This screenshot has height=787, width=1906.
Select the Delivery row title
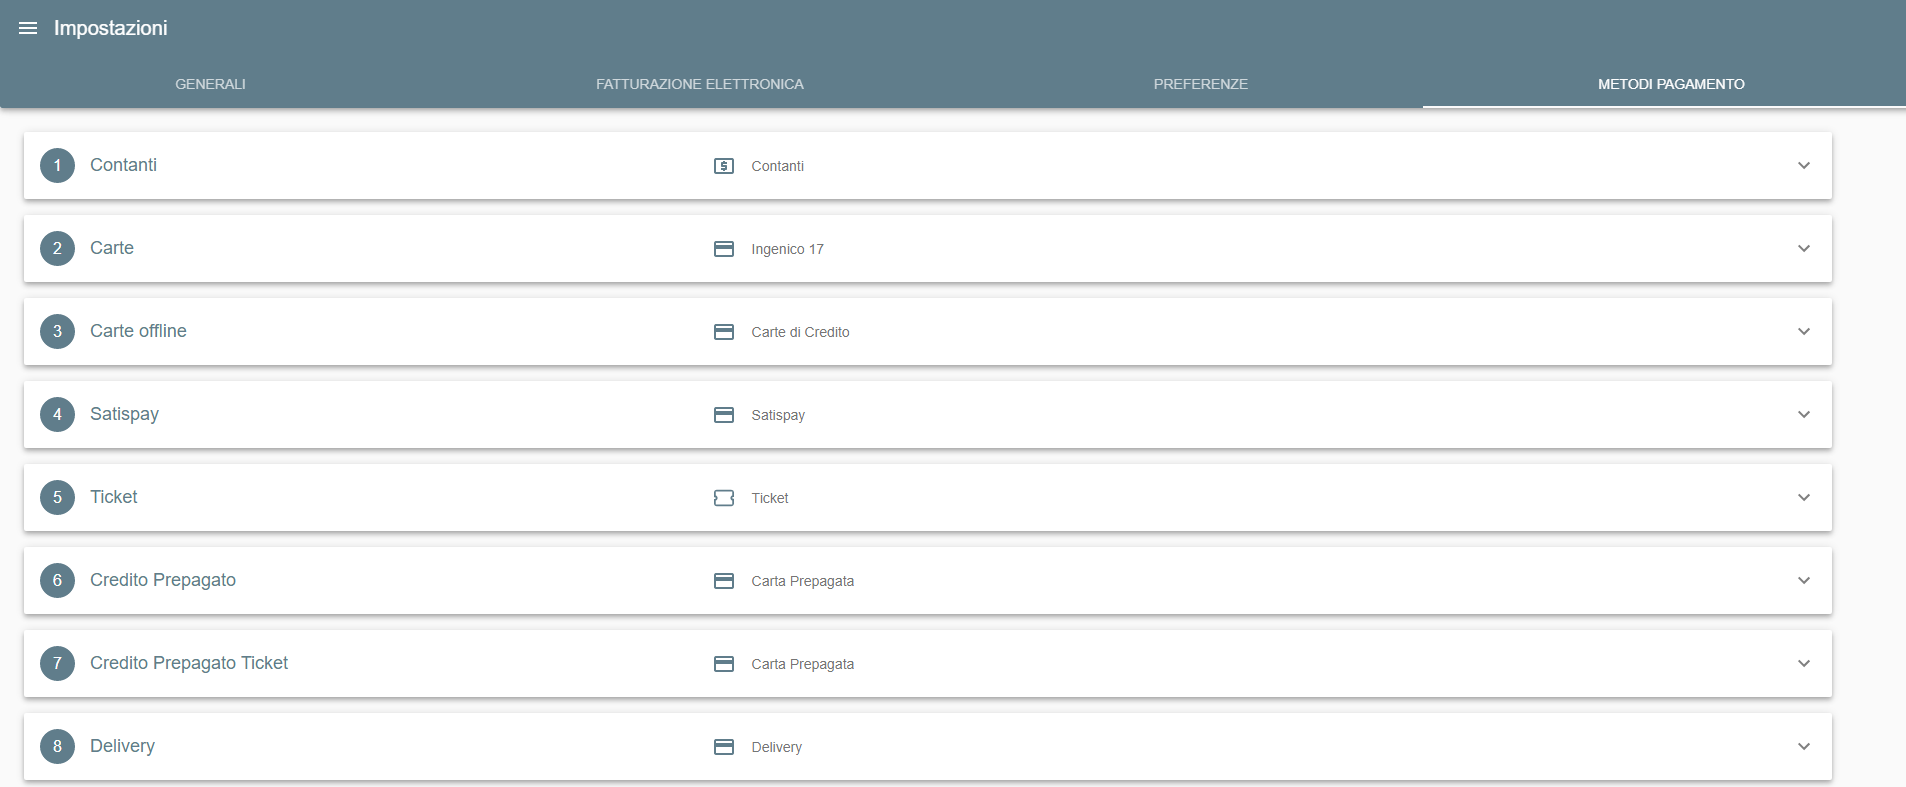click(122, 746)
